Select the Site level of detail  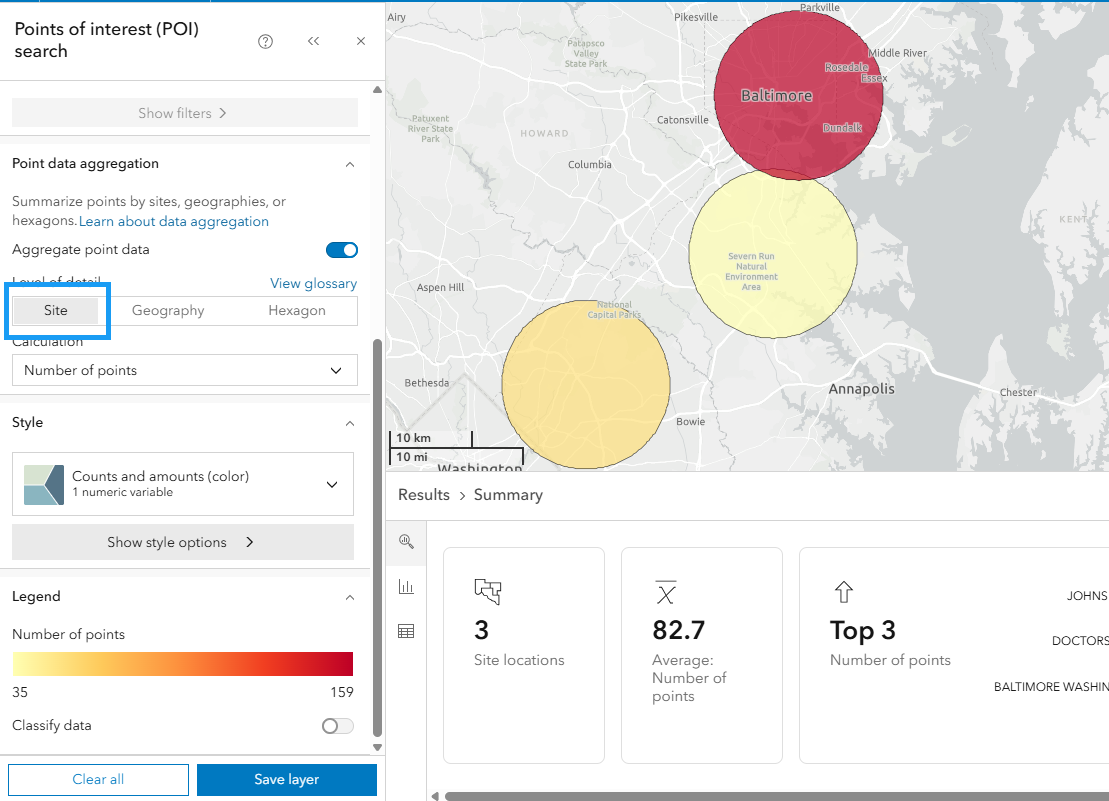pyautogui.click(x=56, y=311)
